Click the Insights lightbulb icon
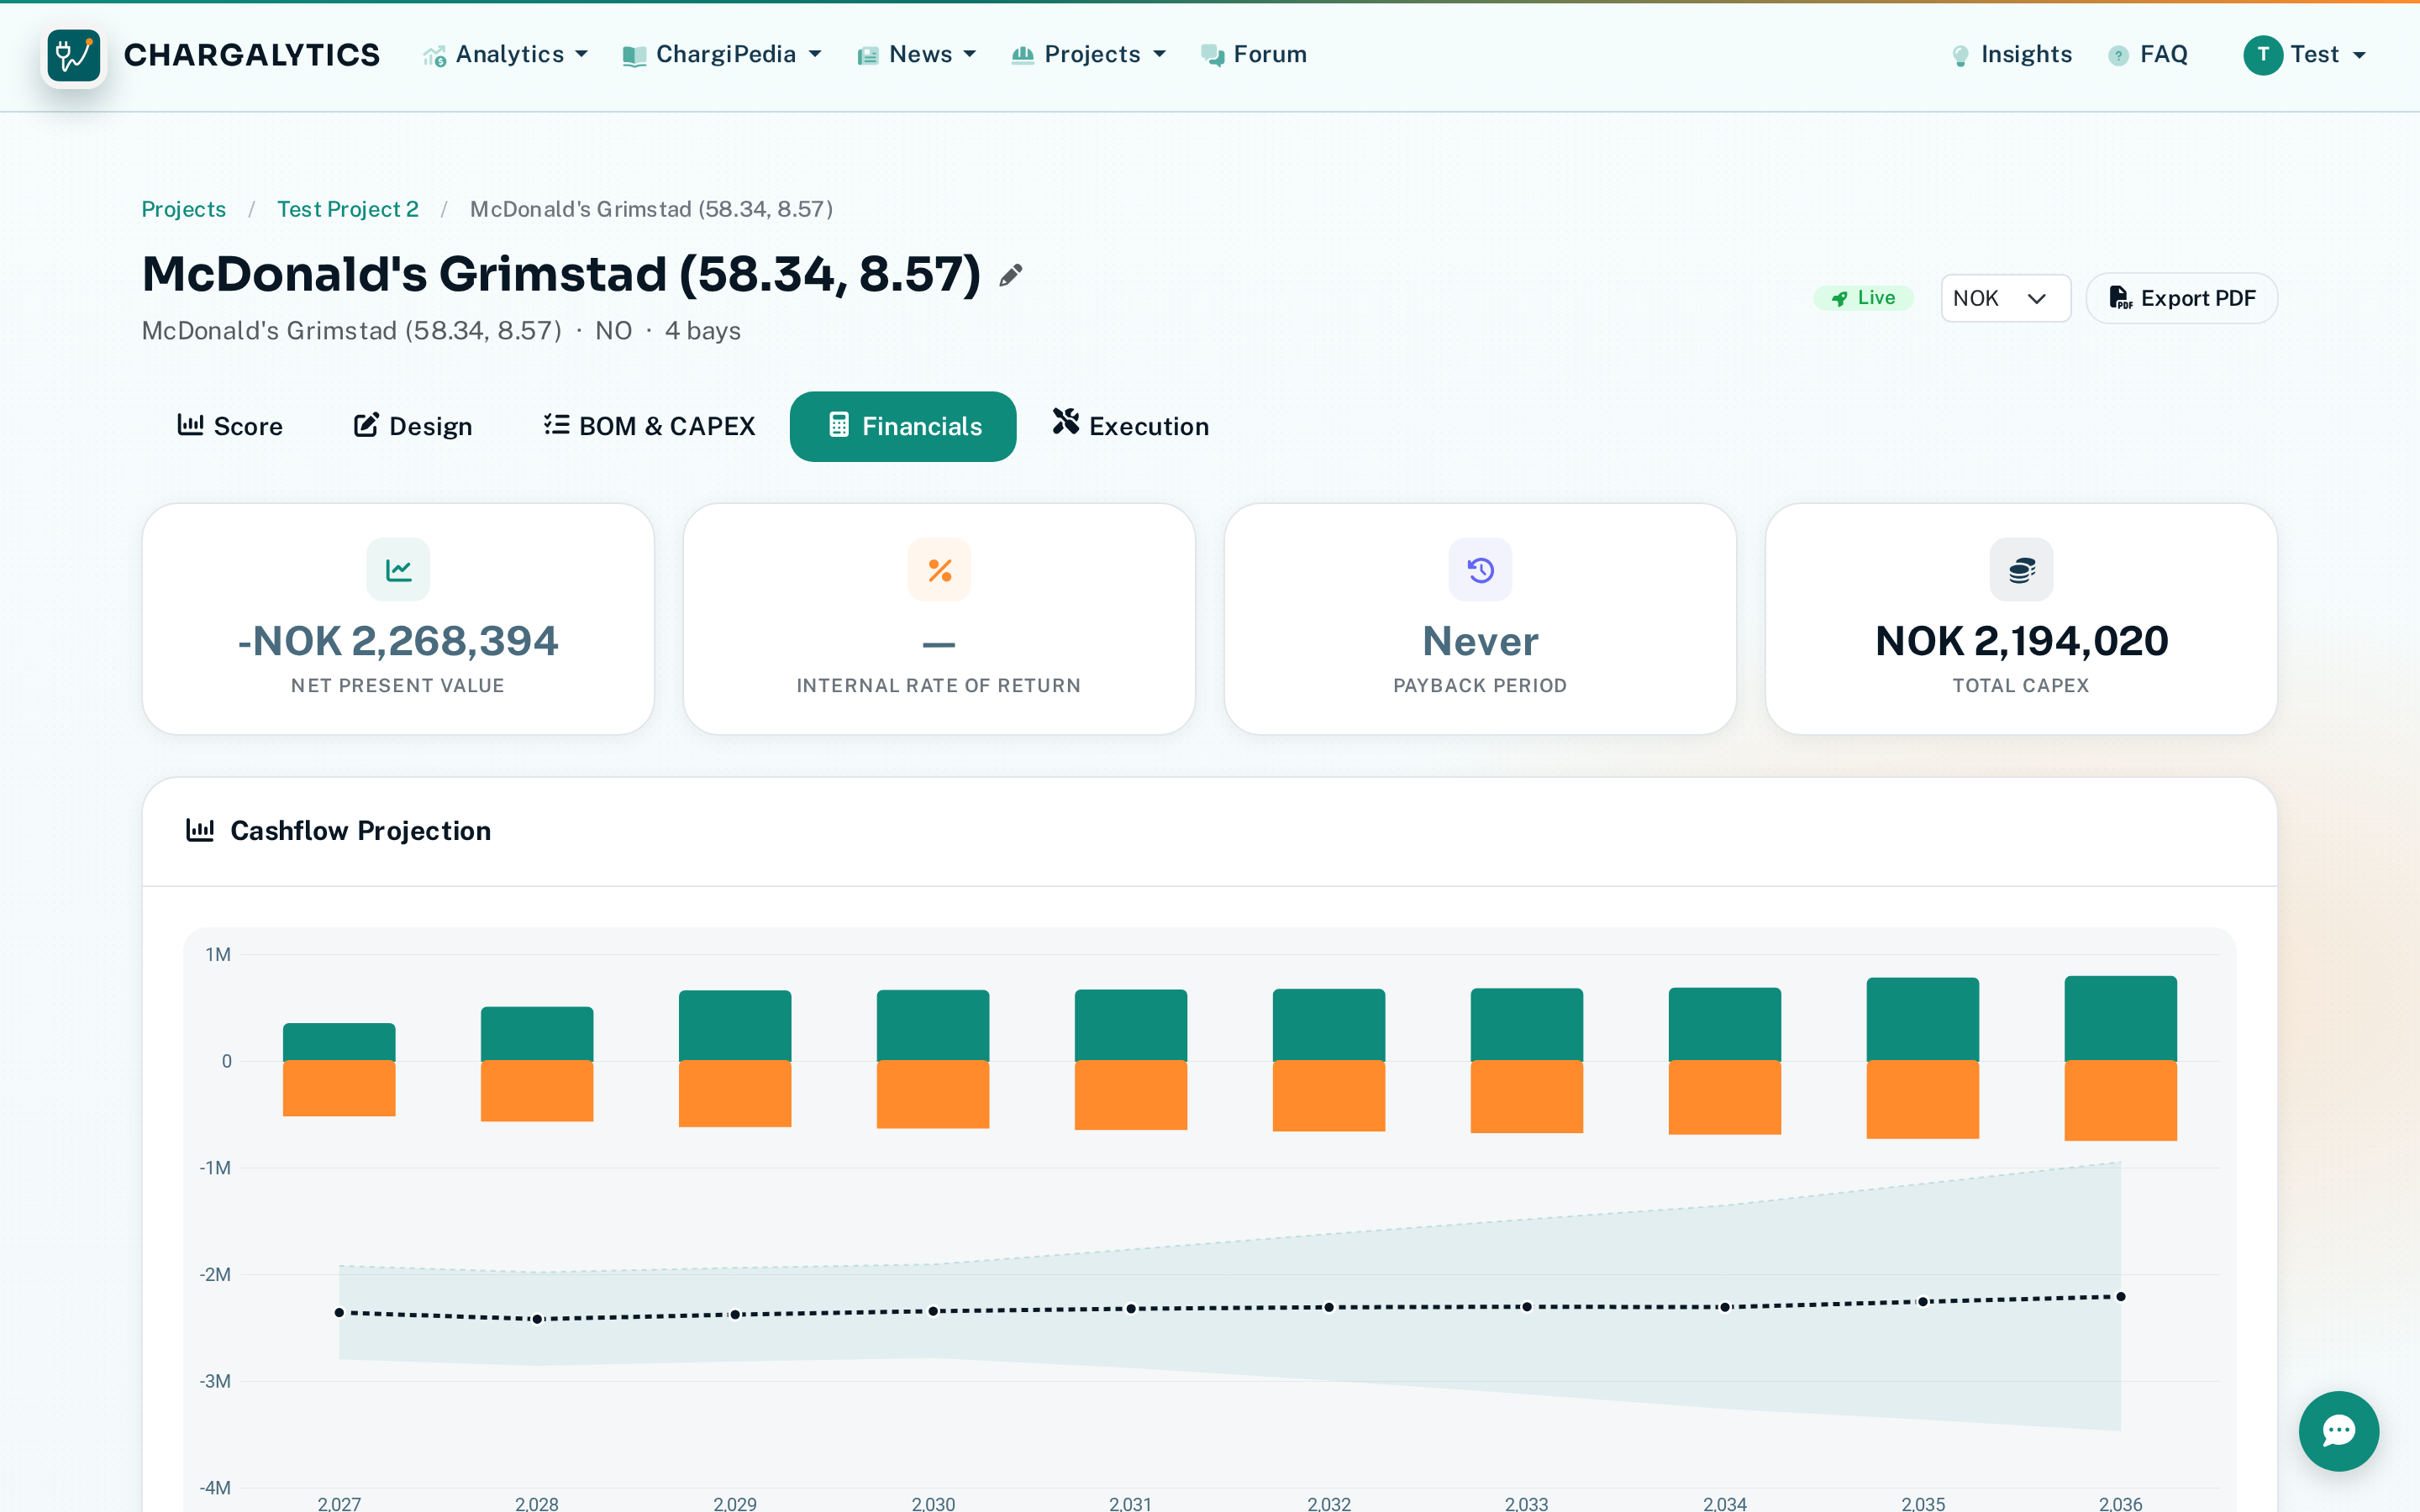Viewport: 2420px width, 1512px height. pos(1960,56)
